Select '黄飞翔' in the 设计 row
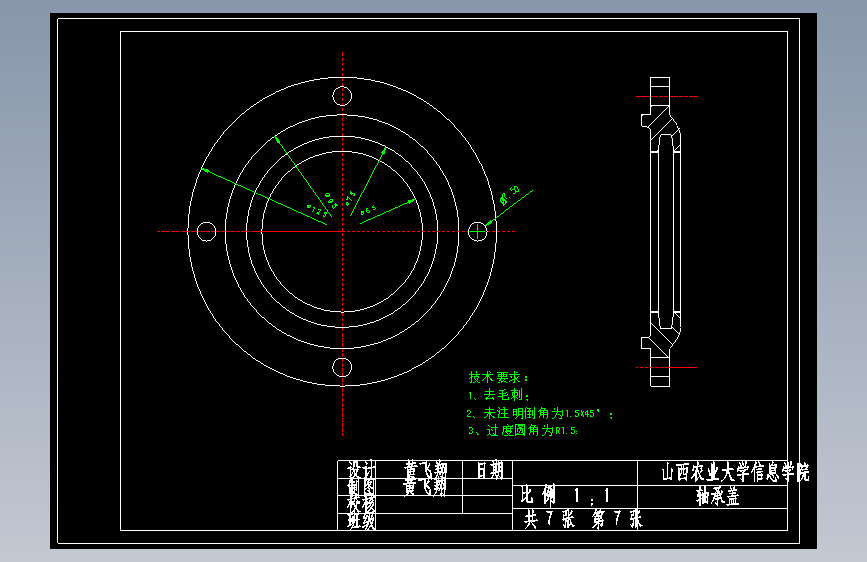This screenshot has width=867, height=562. click(425, 470)
